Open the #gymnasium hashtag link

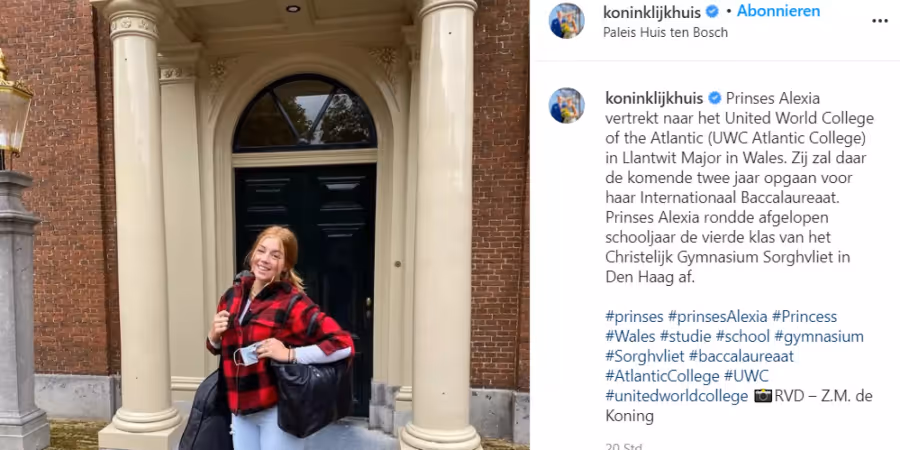[x=818, y=336]
